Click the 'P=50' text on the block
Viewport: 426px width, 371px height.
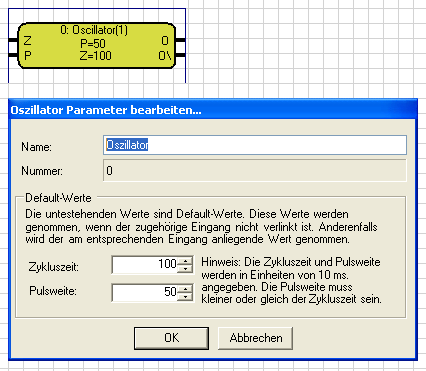pos(93,44)
